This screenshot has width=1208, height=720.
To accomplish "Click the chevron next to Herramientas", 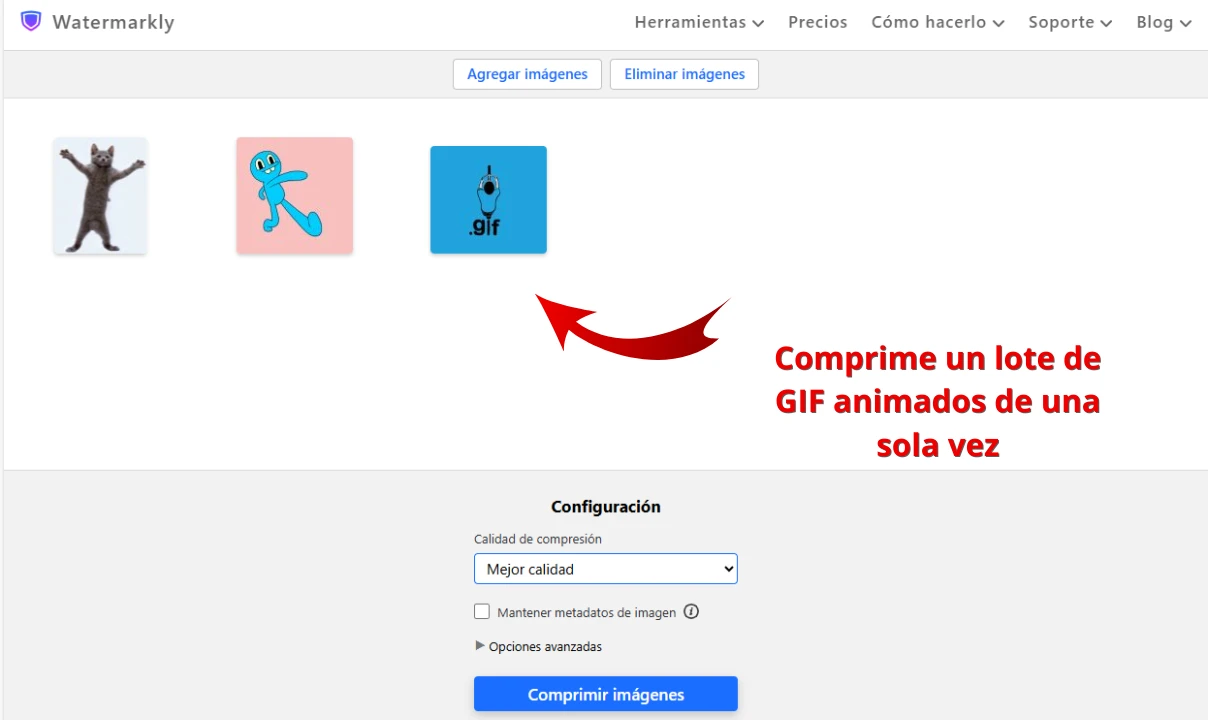I will tap(758, 23).
